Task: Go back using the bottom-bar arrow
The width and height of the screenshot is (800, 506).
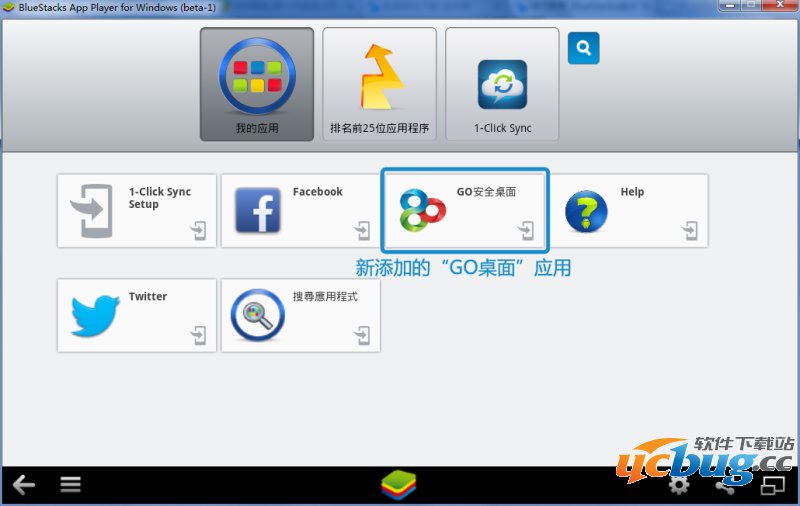Action: 23,485
